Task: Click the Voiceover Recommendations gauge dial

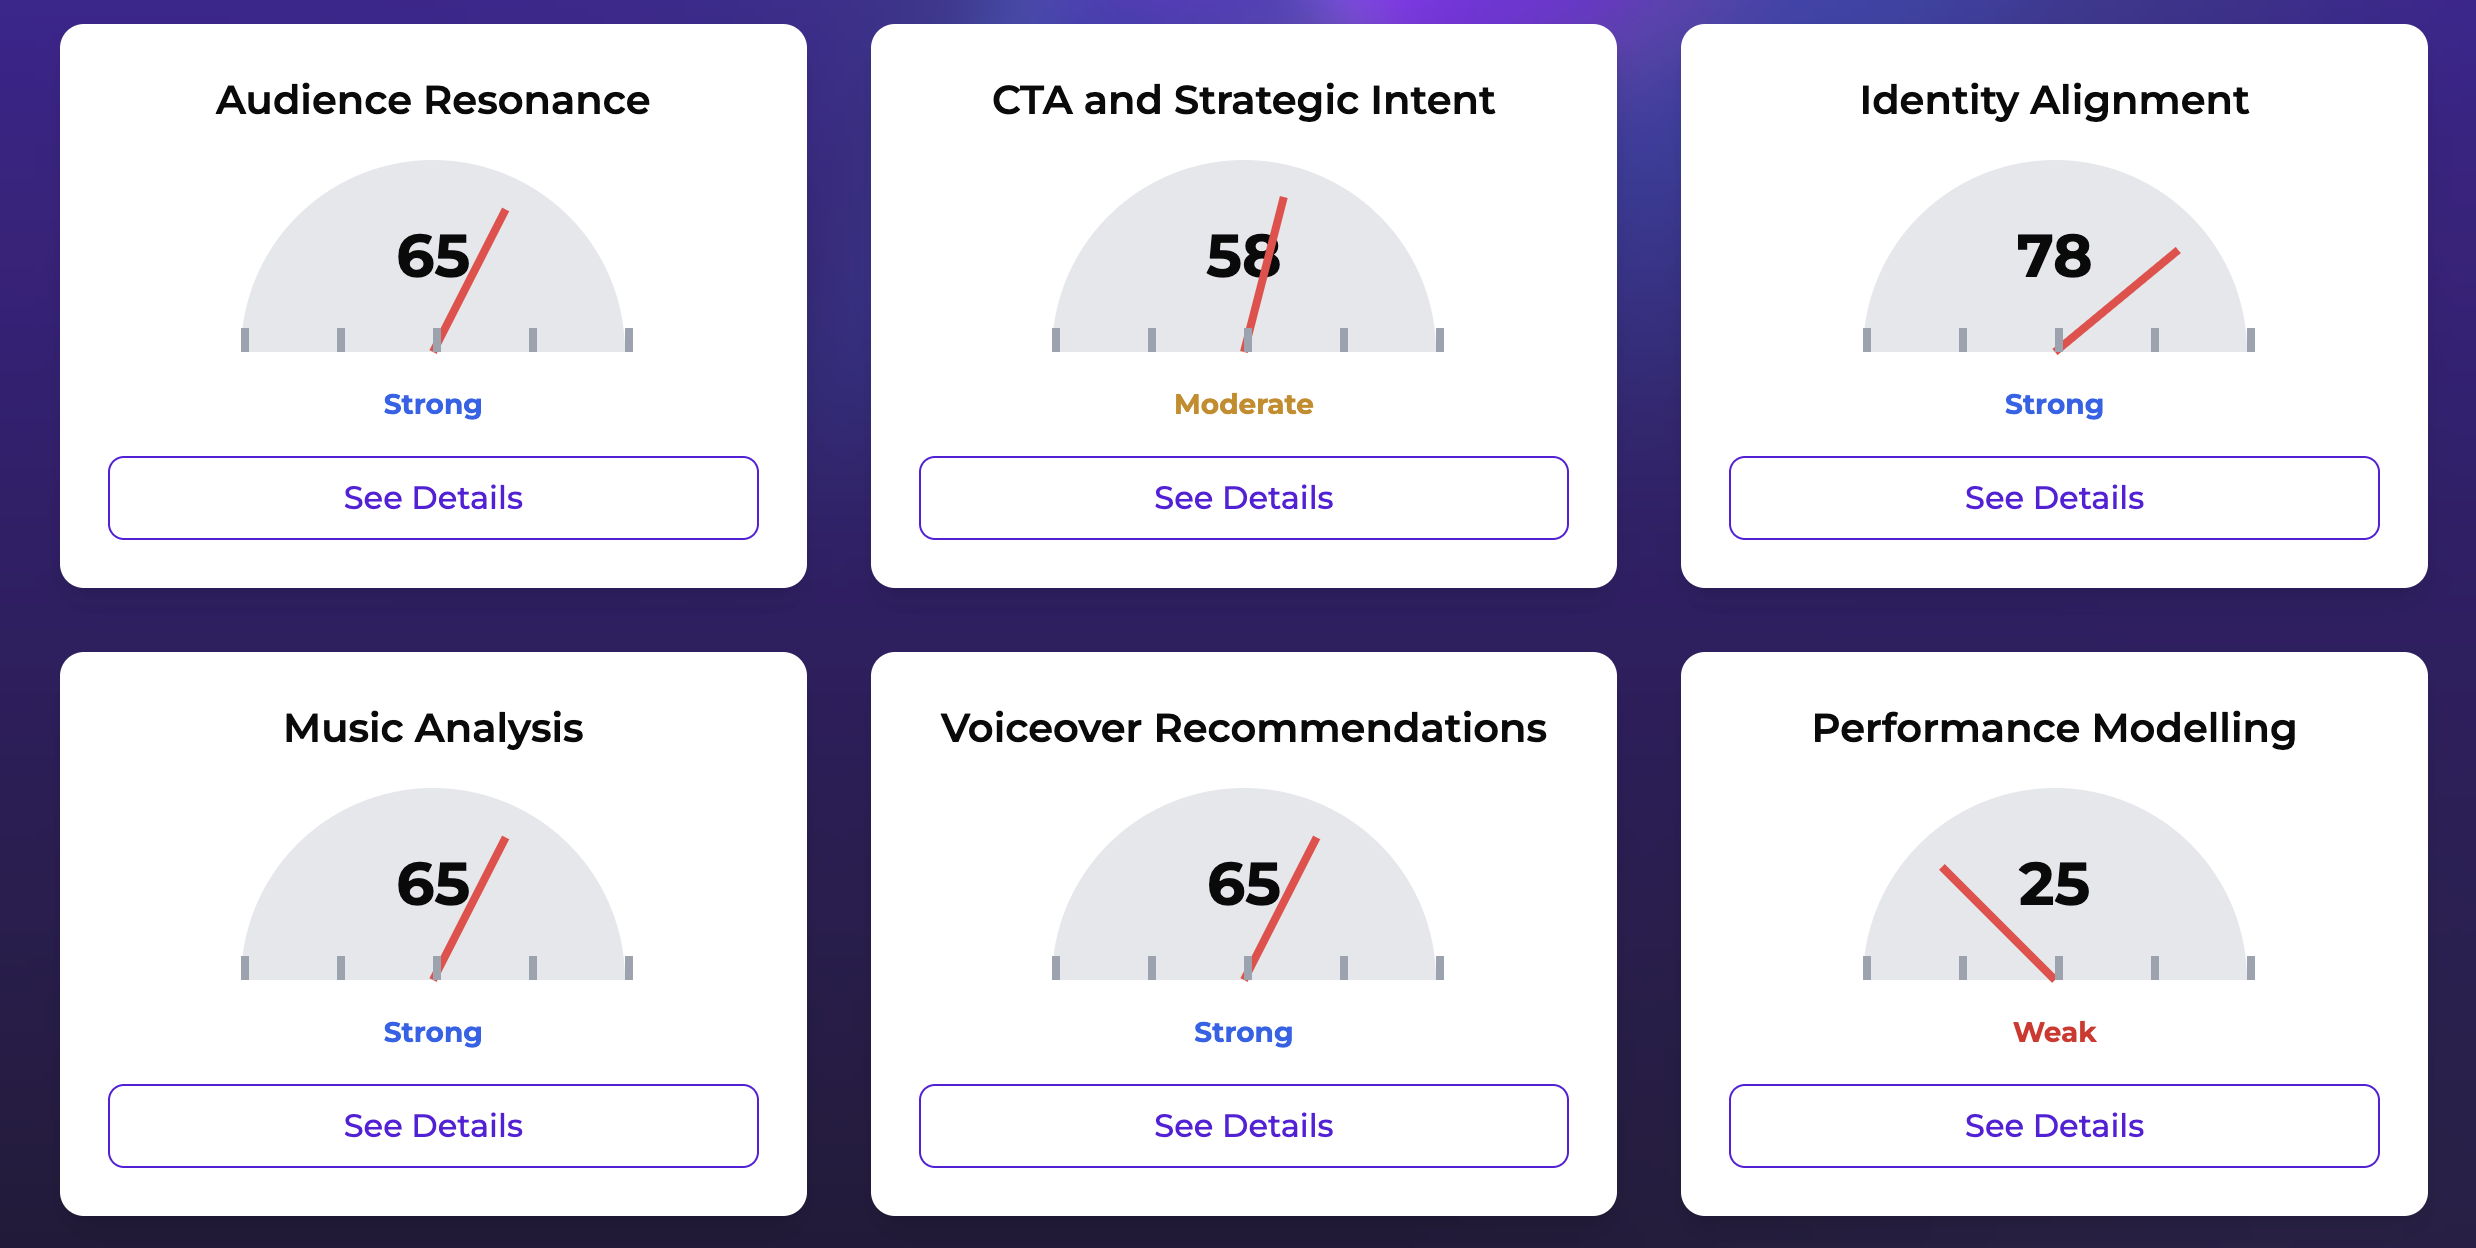Action: [1243, 886]
